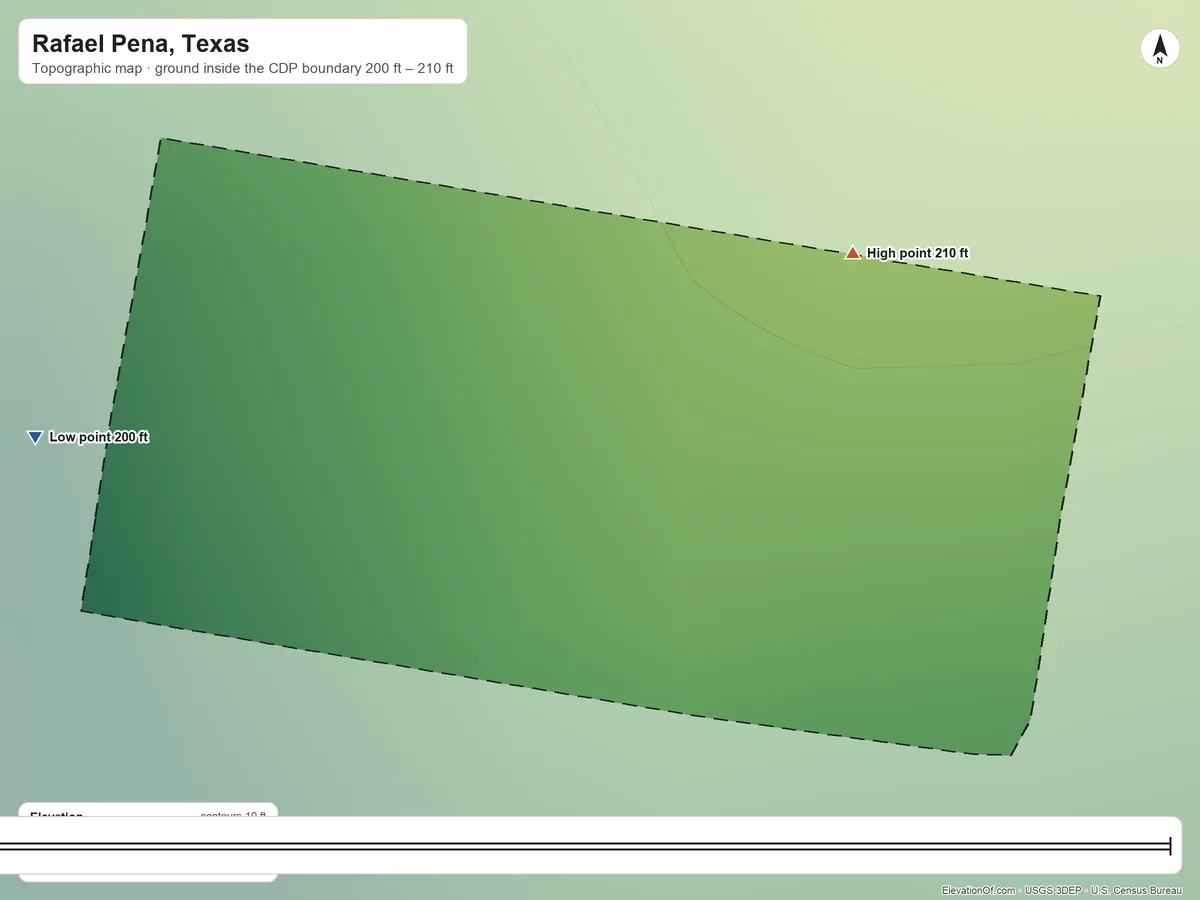
Task: Click the north arrow compass icon
Action: (x=1160, y=49)
